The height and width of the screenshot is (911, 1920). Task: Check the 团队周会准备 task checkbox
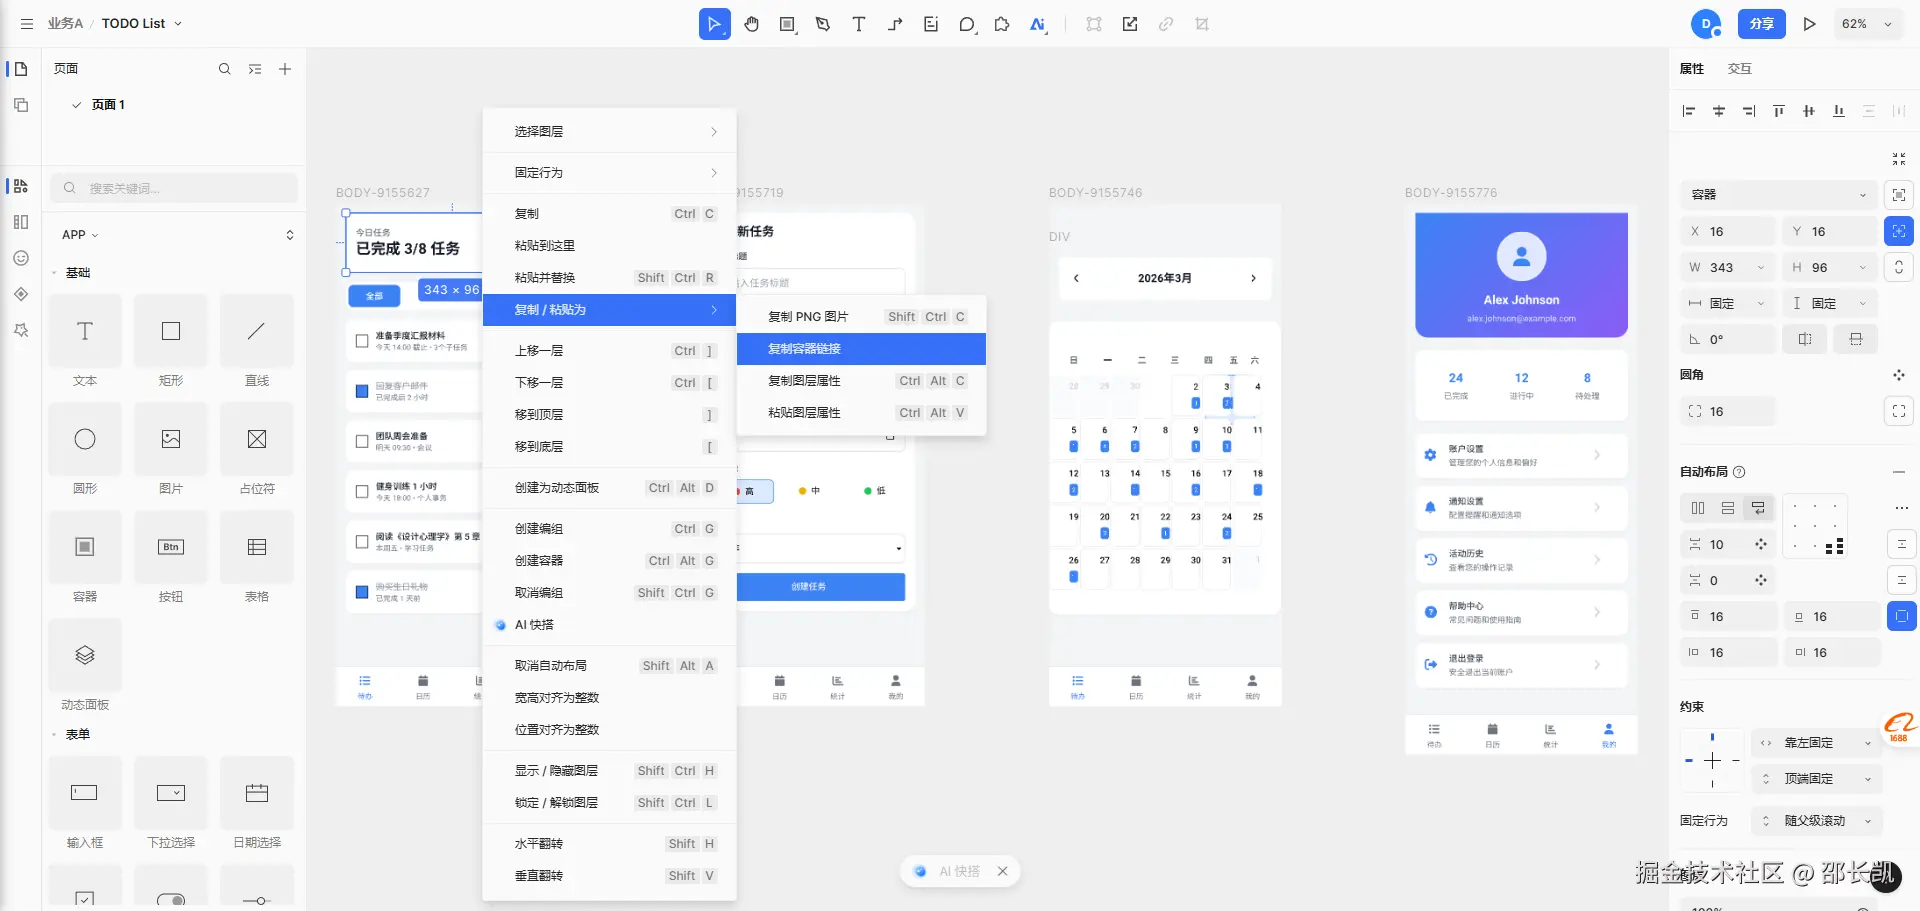(361, 441)
